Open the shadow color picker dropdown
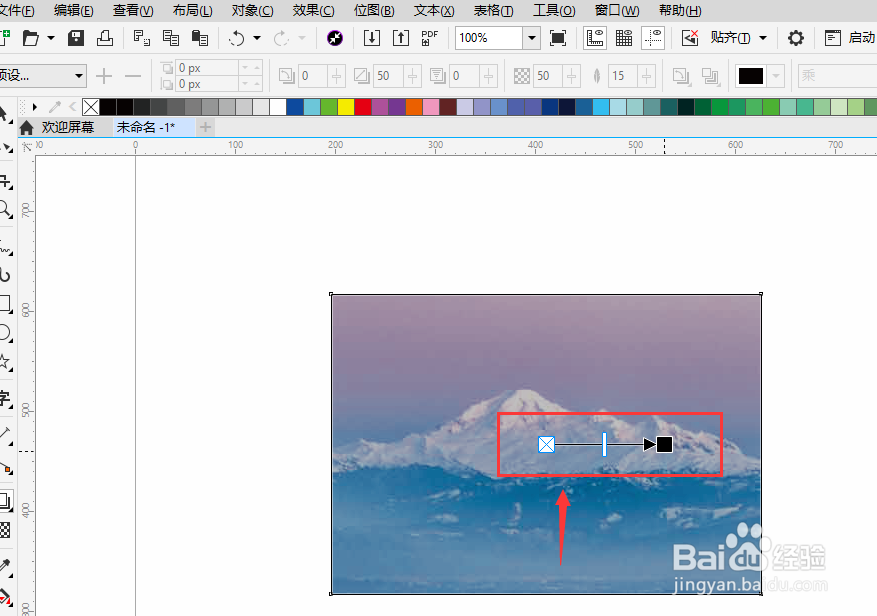877x616 pixels. click(x=776, y=76)
